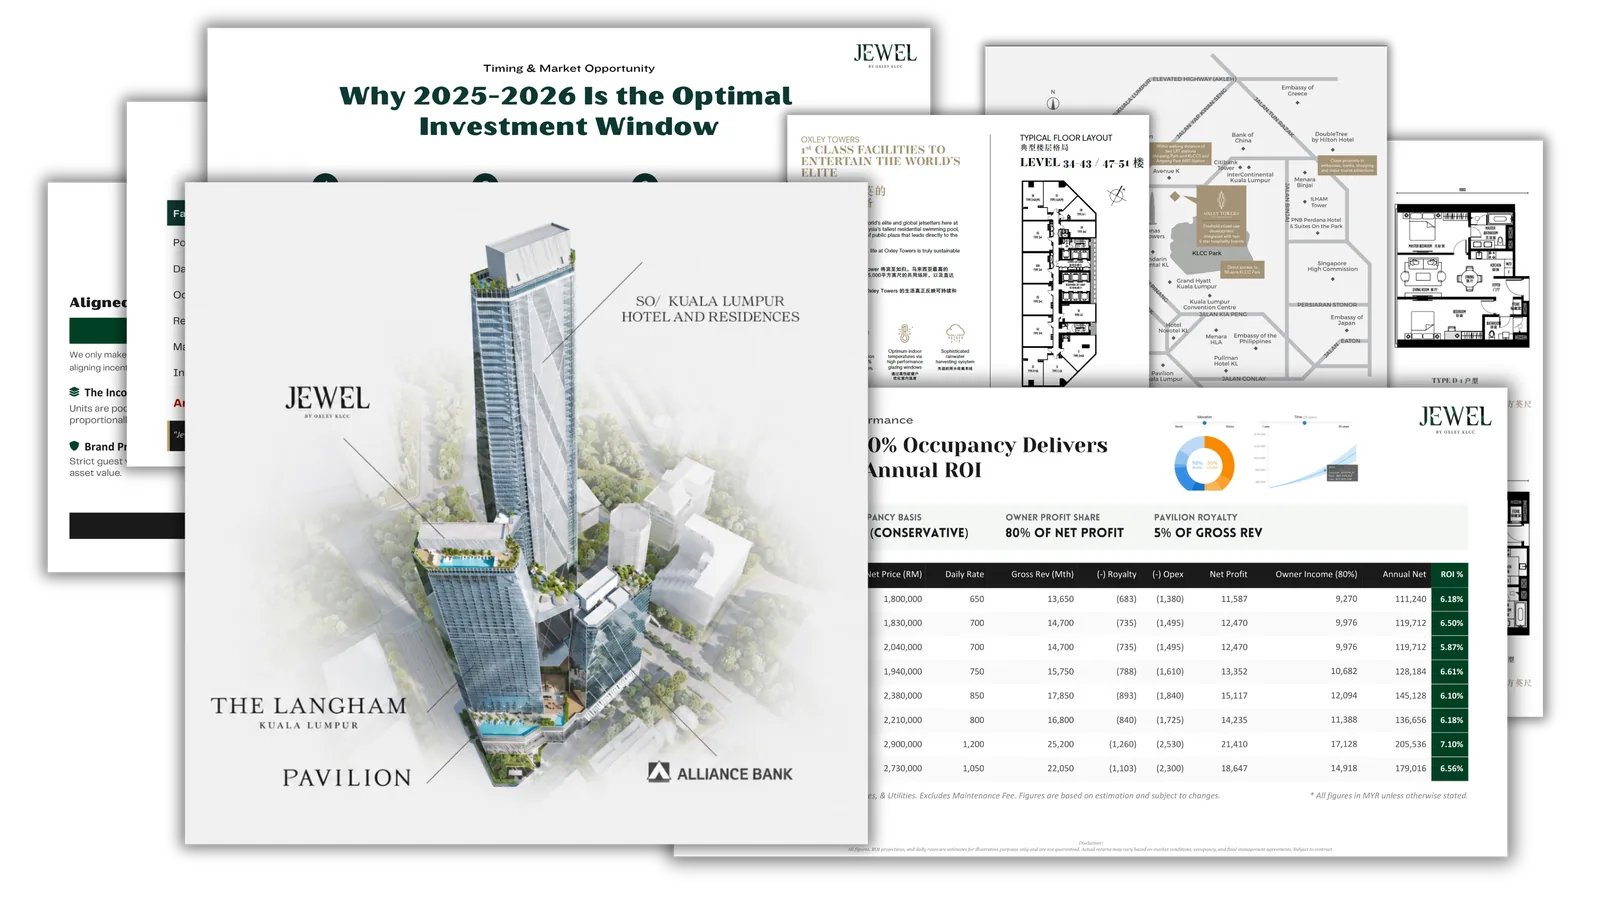Click the rainwater harvesting system icon

coord(955,333)
